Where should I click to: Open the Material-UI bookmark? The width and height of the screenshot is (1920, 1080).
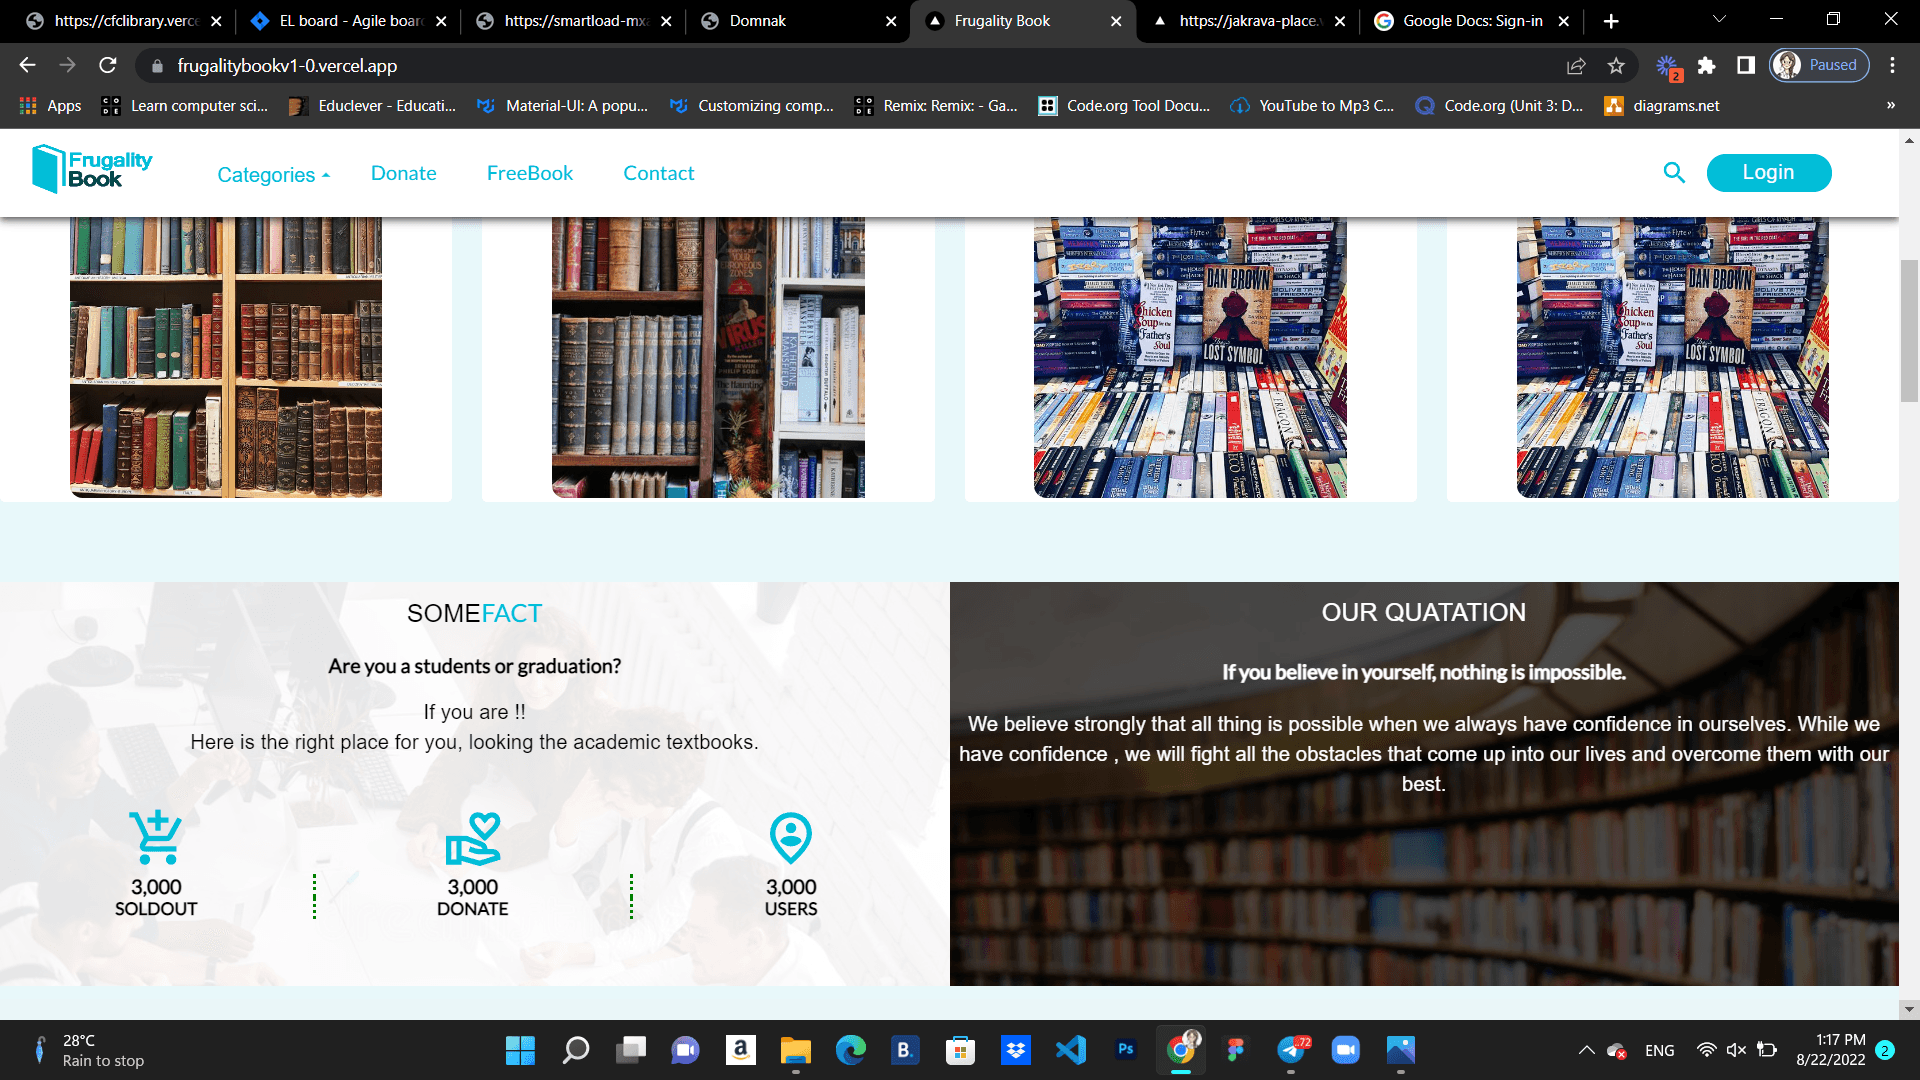click(562, 106)
